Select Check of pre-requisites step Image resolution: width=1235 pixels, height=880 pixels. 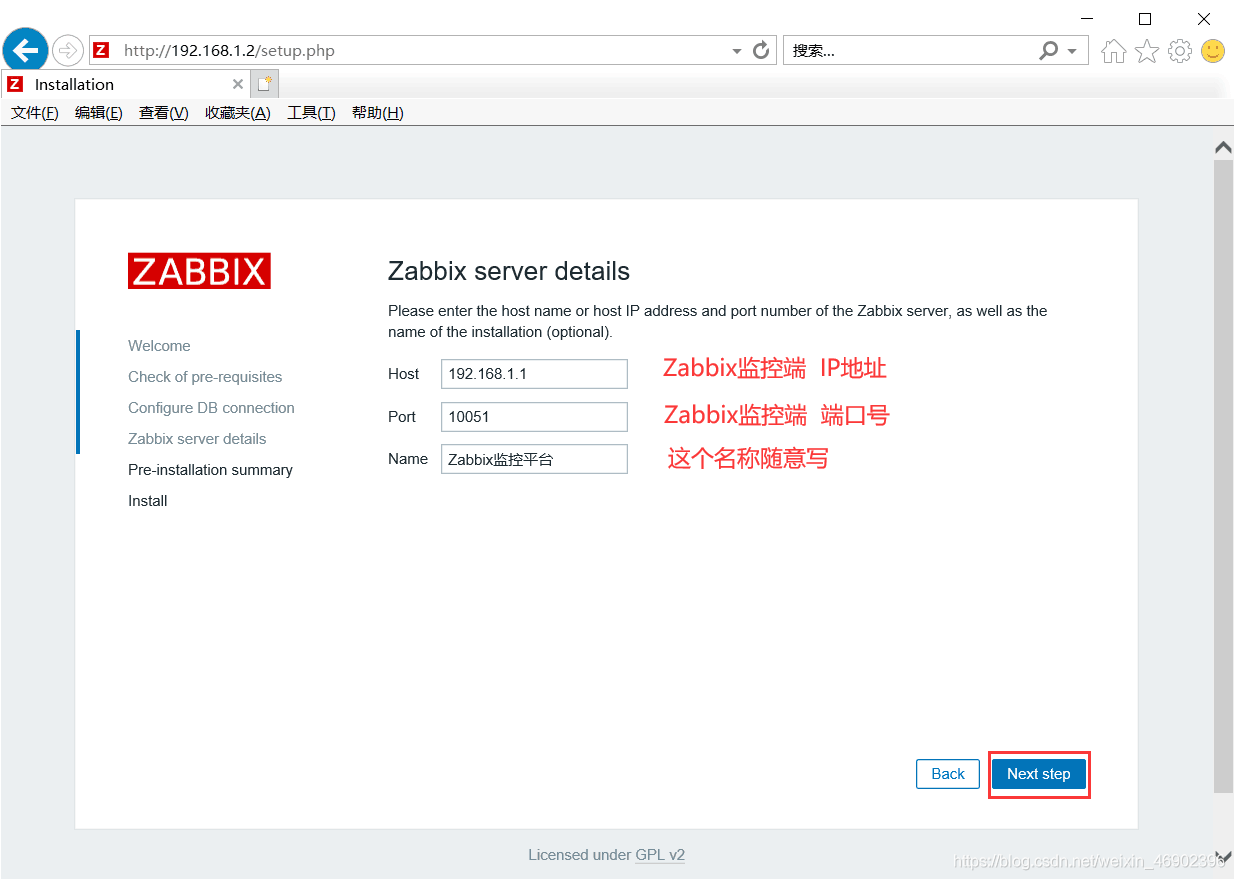point(205,377)
